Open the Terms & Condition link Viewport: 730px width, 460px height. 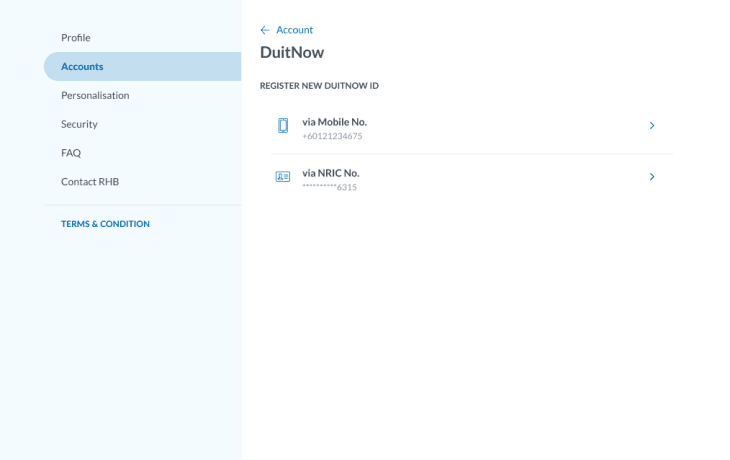tap(105, 224)
